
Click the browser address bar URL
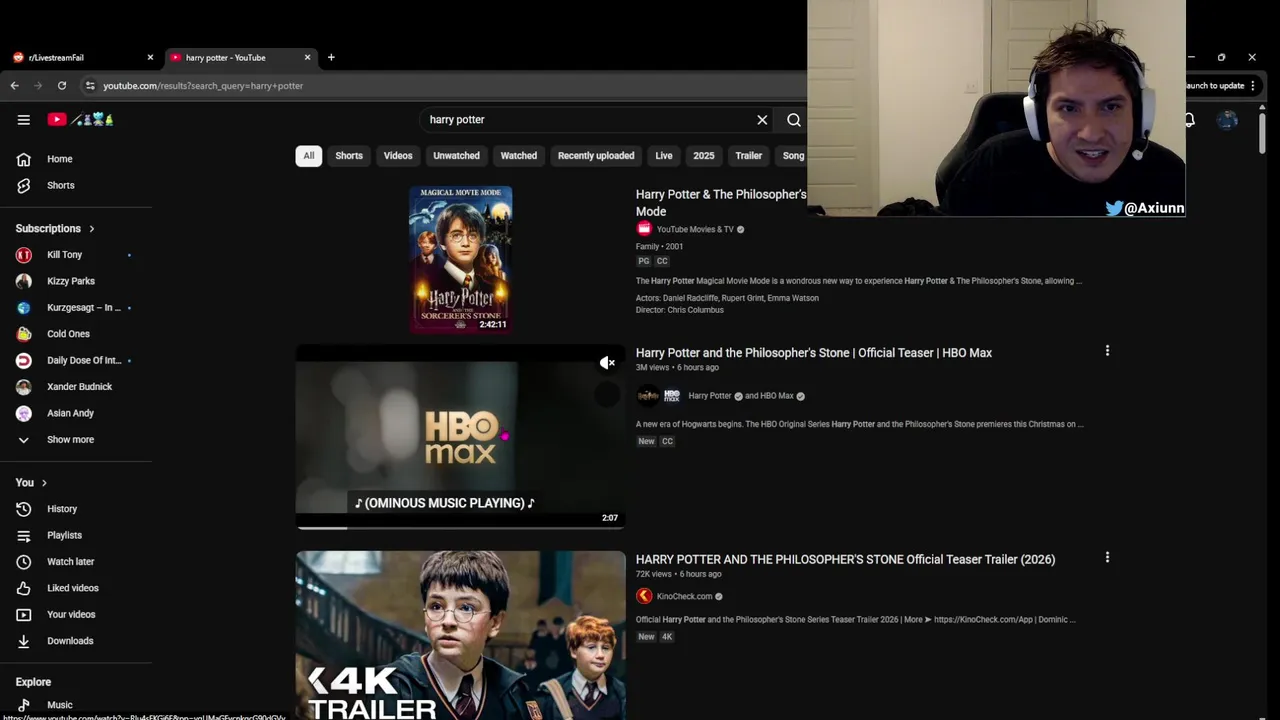point(203,86)
